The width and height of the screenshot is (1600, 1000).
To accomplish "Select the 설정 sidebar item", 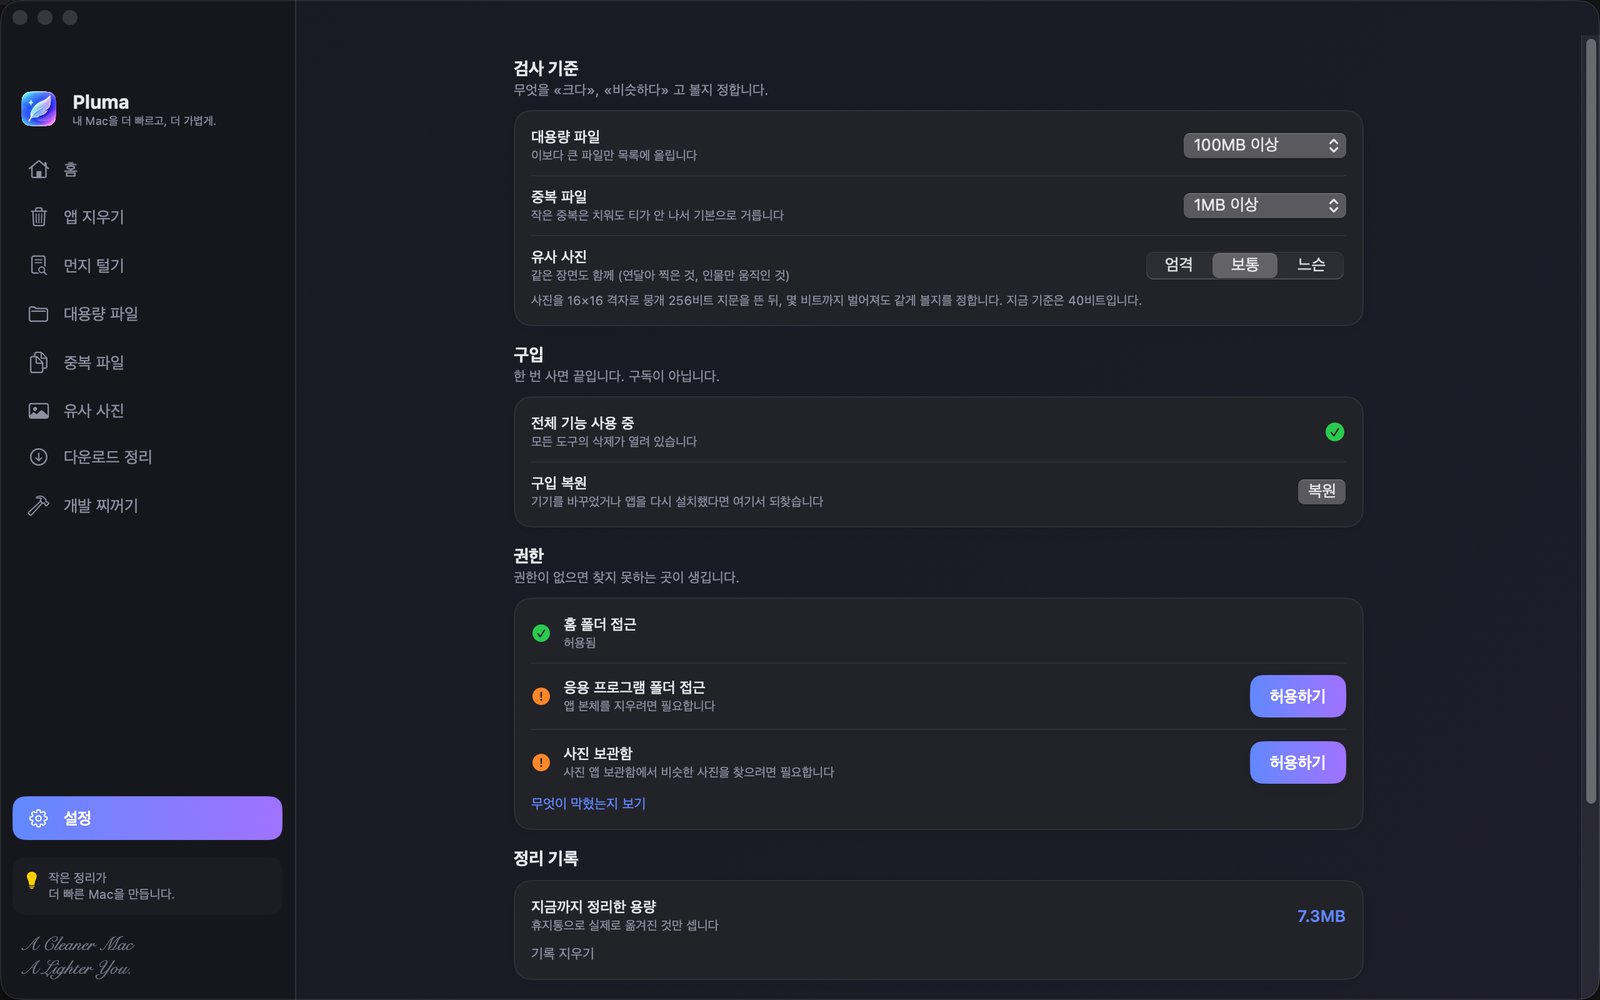I will (x=147, y=818).
